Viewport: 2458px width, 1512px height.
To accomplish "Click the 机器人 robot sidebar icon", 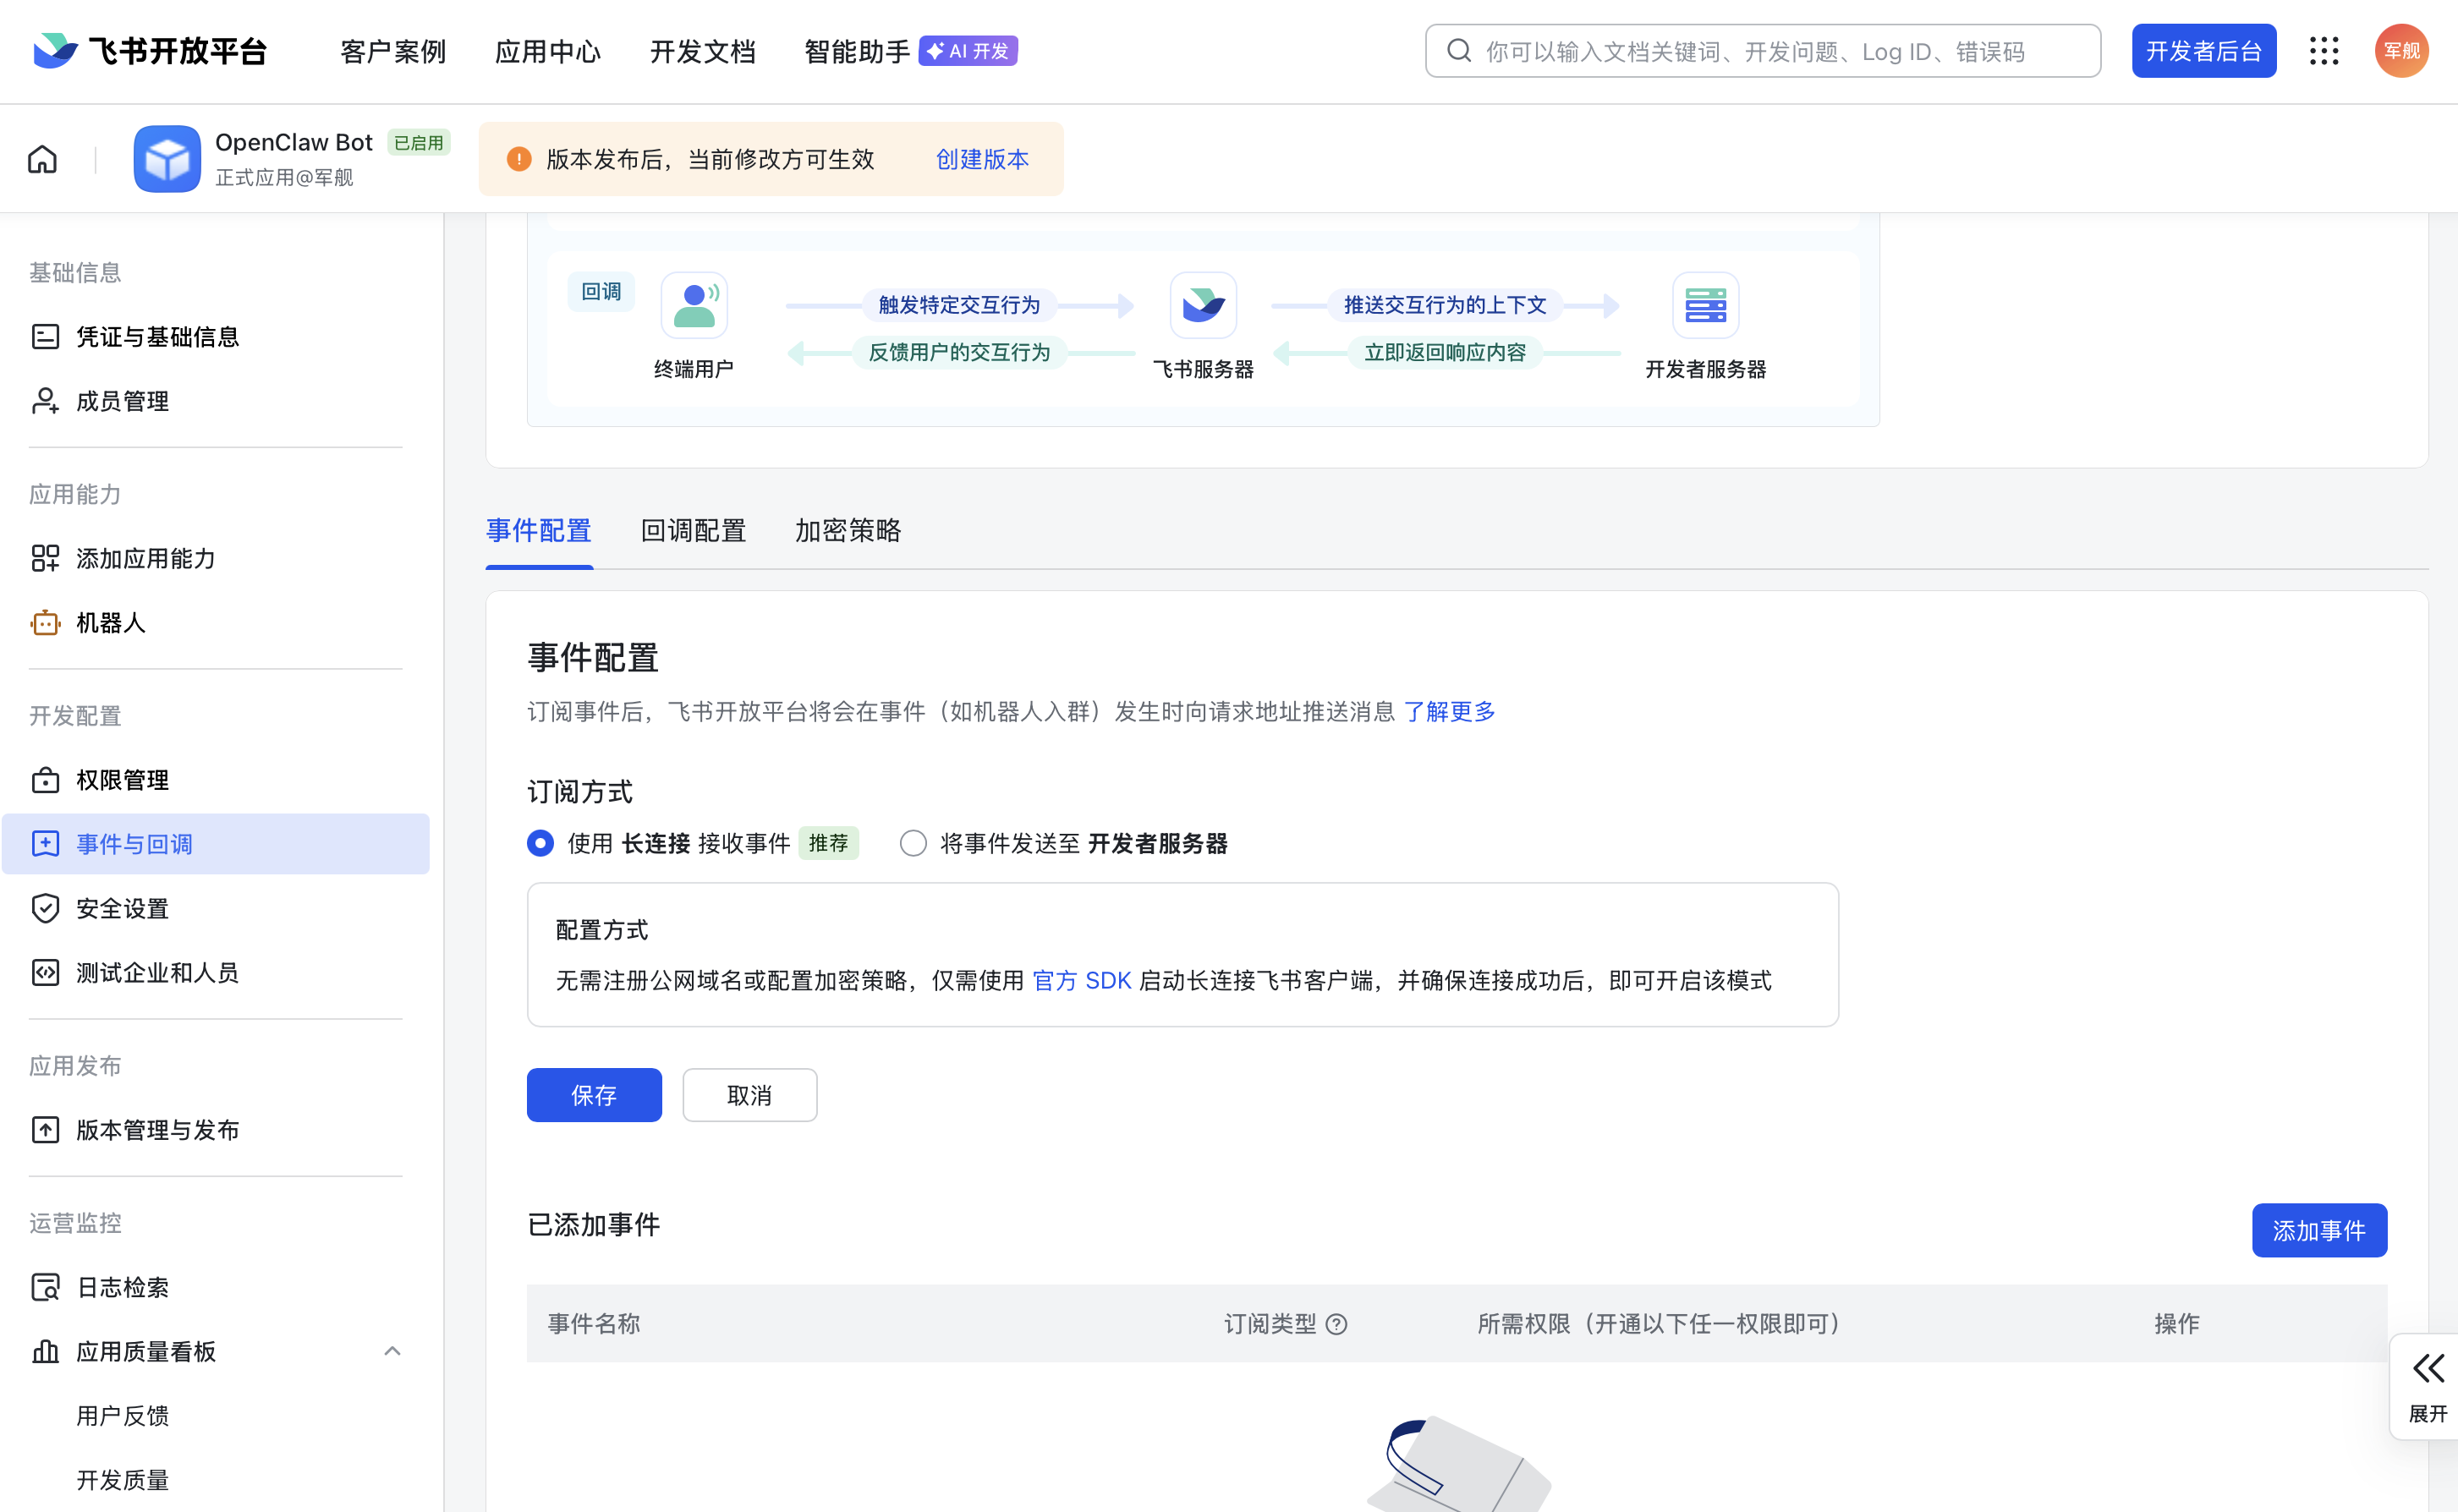I will [x=45, y=623].
